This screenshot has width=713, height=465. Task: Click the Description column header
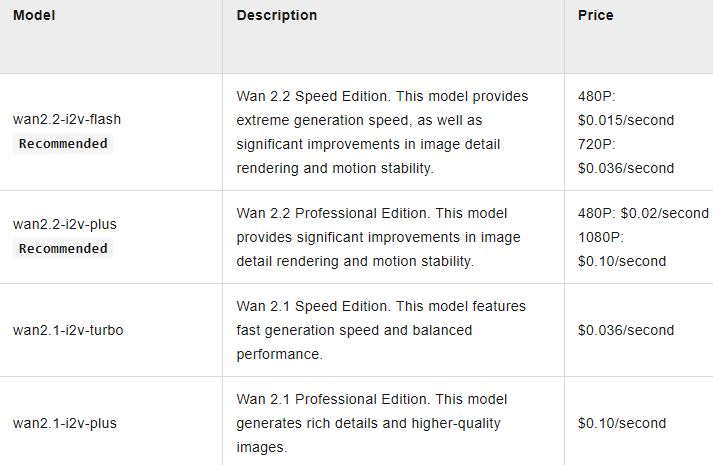point(277,16)
